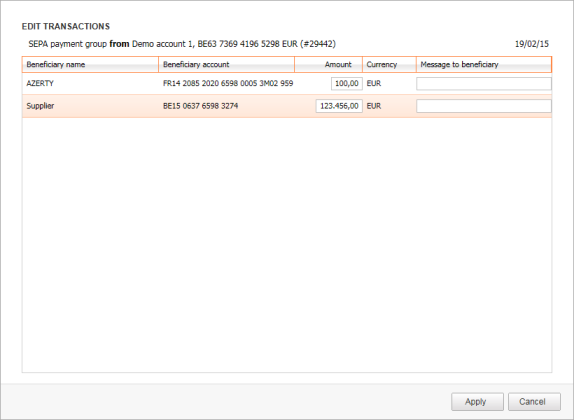Sort by Beneficiary name column header
This screenshot has width=574, height=420.
pos(90,64)
